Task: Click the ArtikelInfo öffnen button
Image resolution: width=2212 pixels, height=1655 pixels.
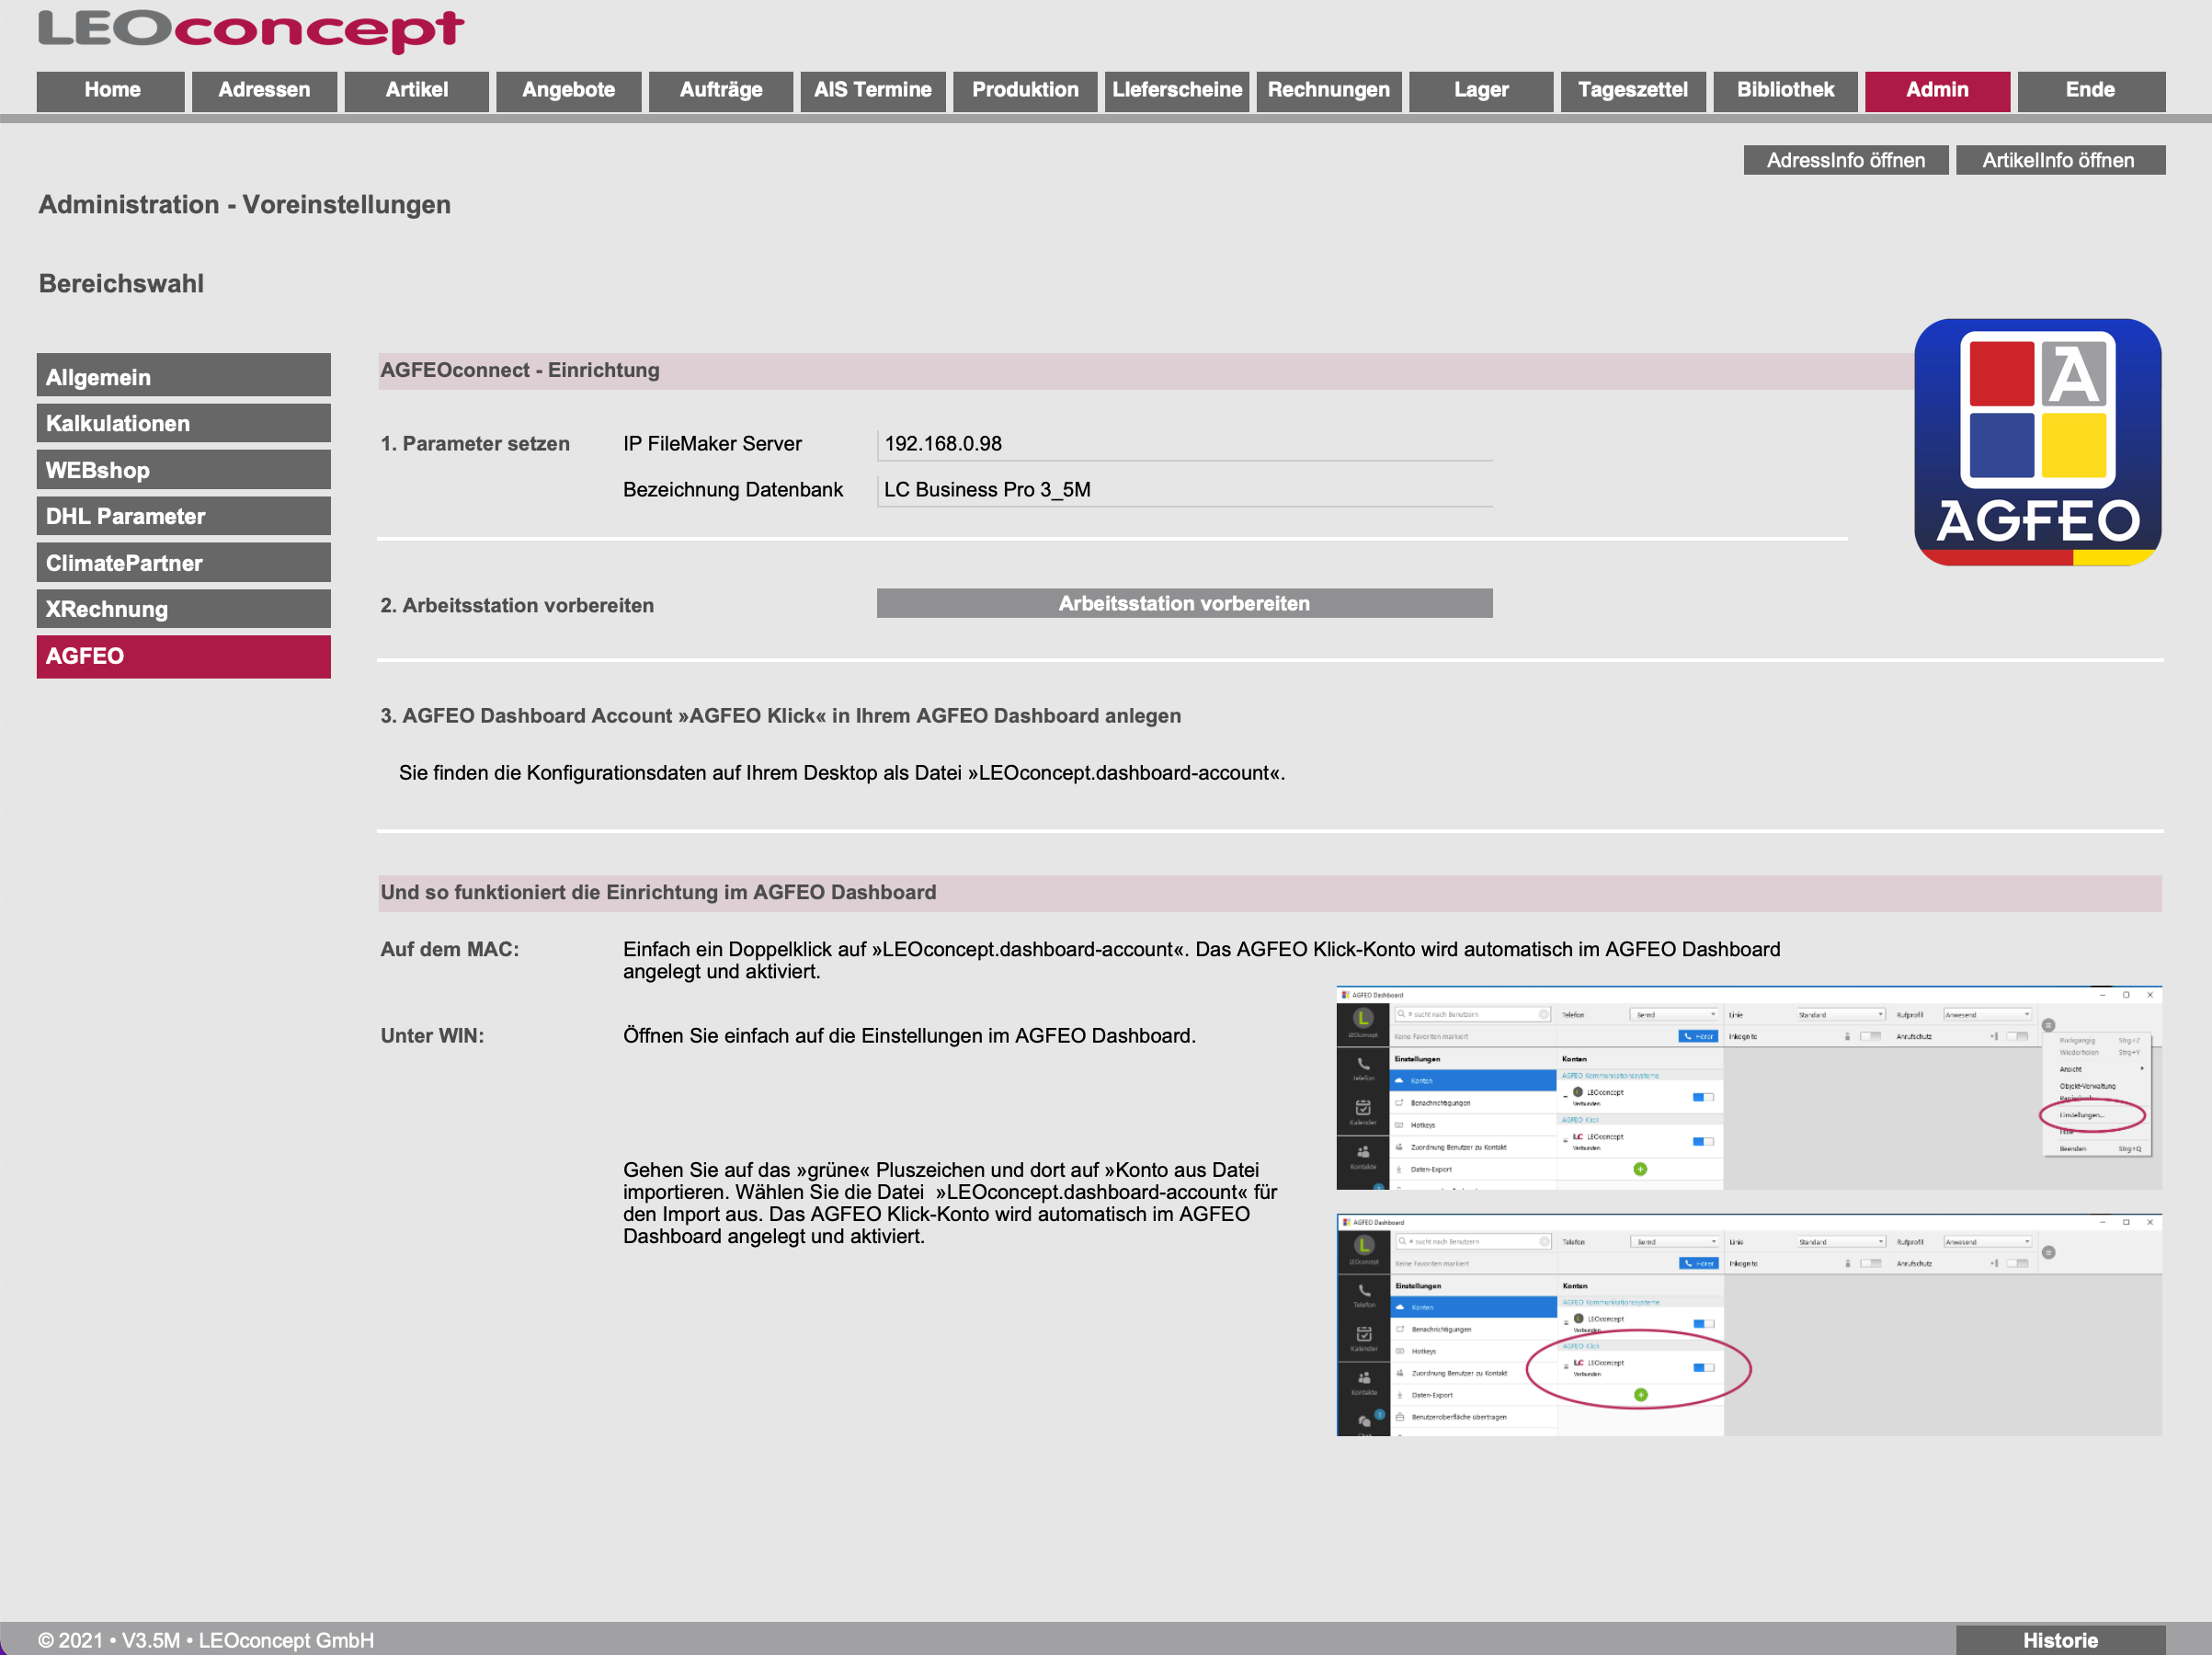Action: (2060, 160)
